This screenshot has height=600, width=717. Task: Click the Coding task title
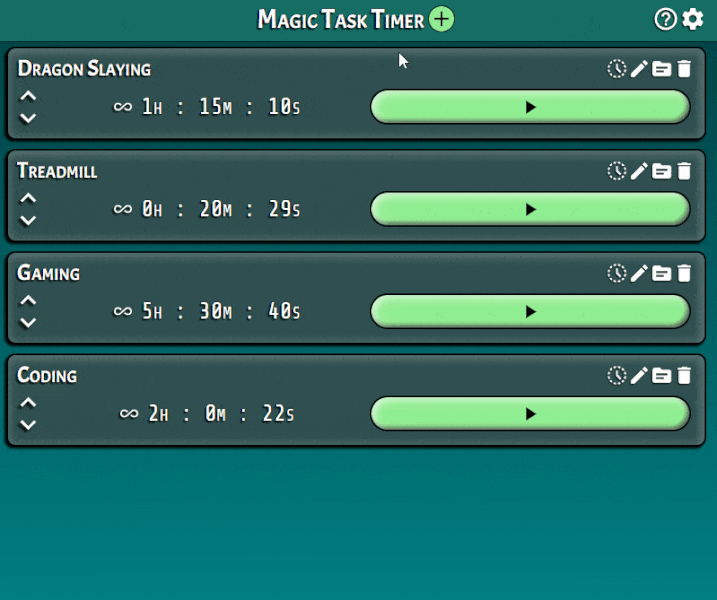(x=47, y=375)
